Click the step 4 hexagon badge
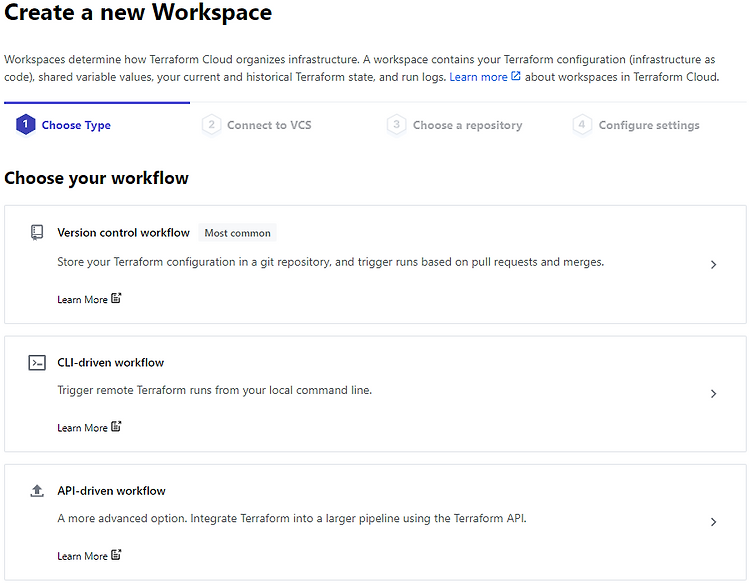This screenshot has width=750, height=583. coord(582,125)
